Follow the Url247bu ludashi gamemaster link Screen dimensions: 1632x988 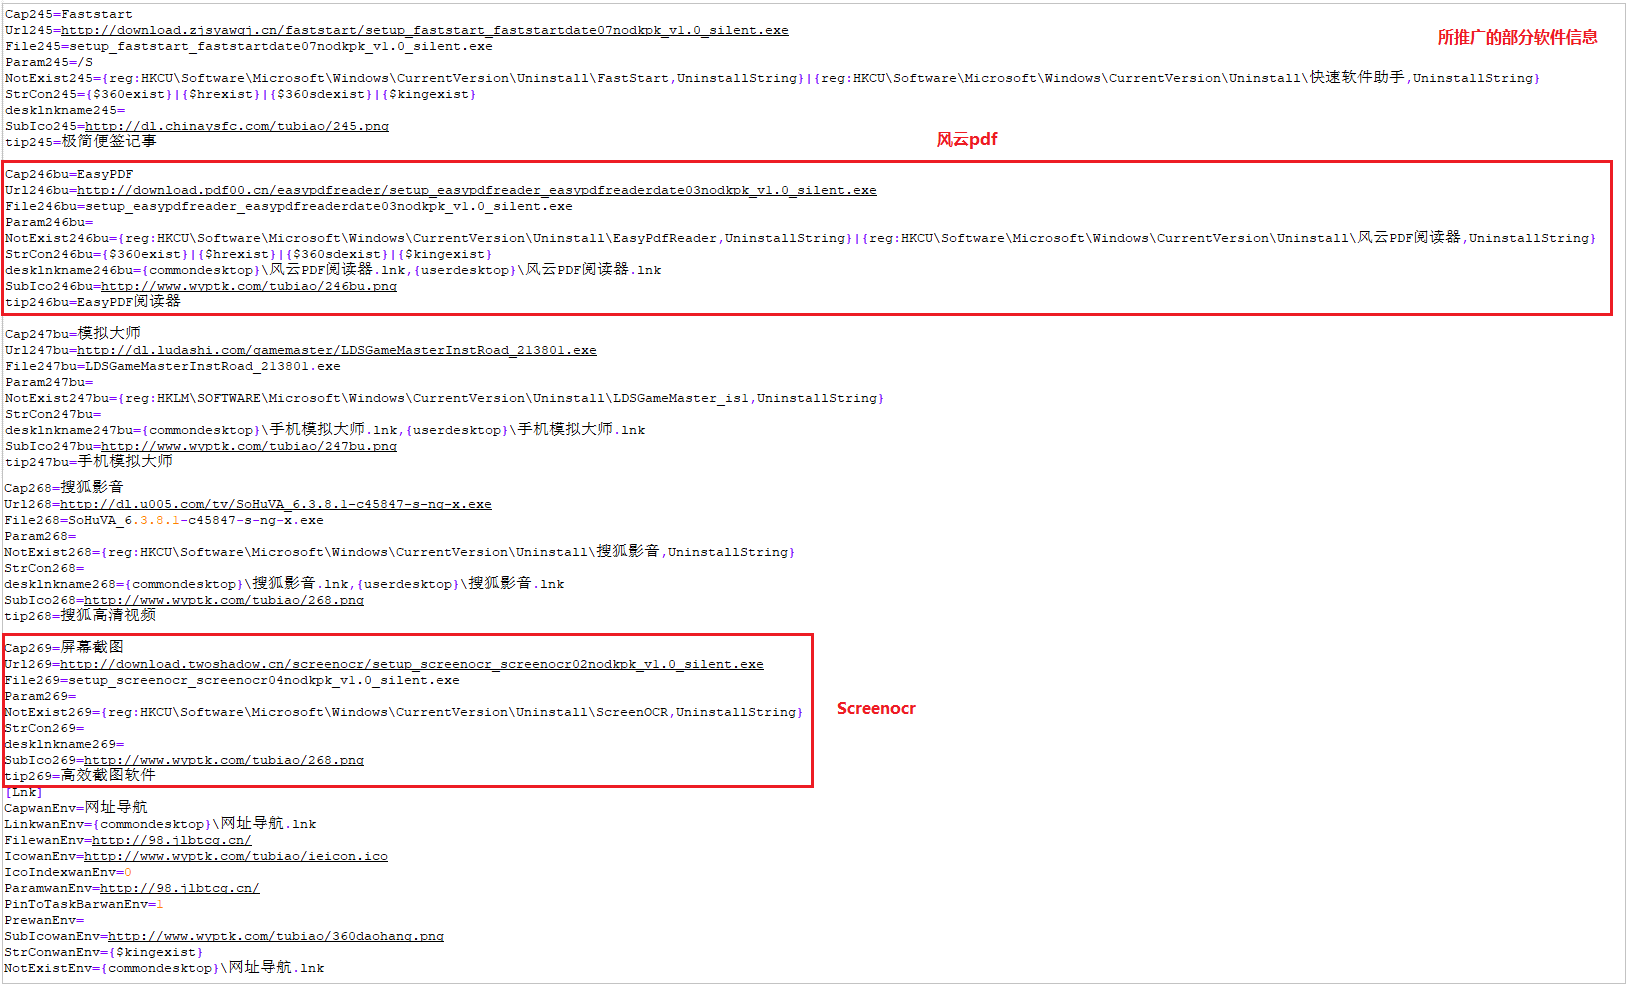(336, 351)
